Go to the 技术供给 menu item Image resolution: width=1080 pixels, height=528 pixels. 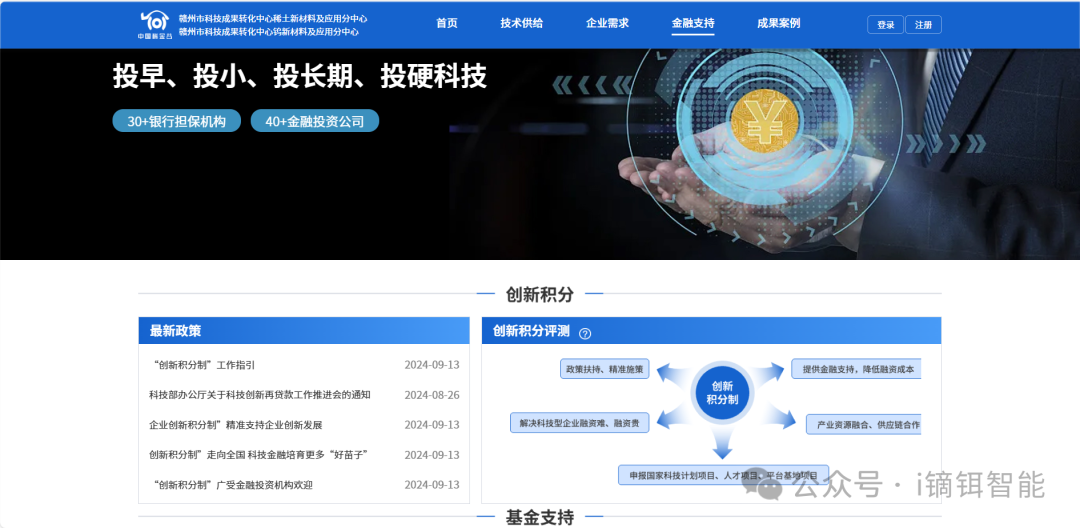coord(522,24)
